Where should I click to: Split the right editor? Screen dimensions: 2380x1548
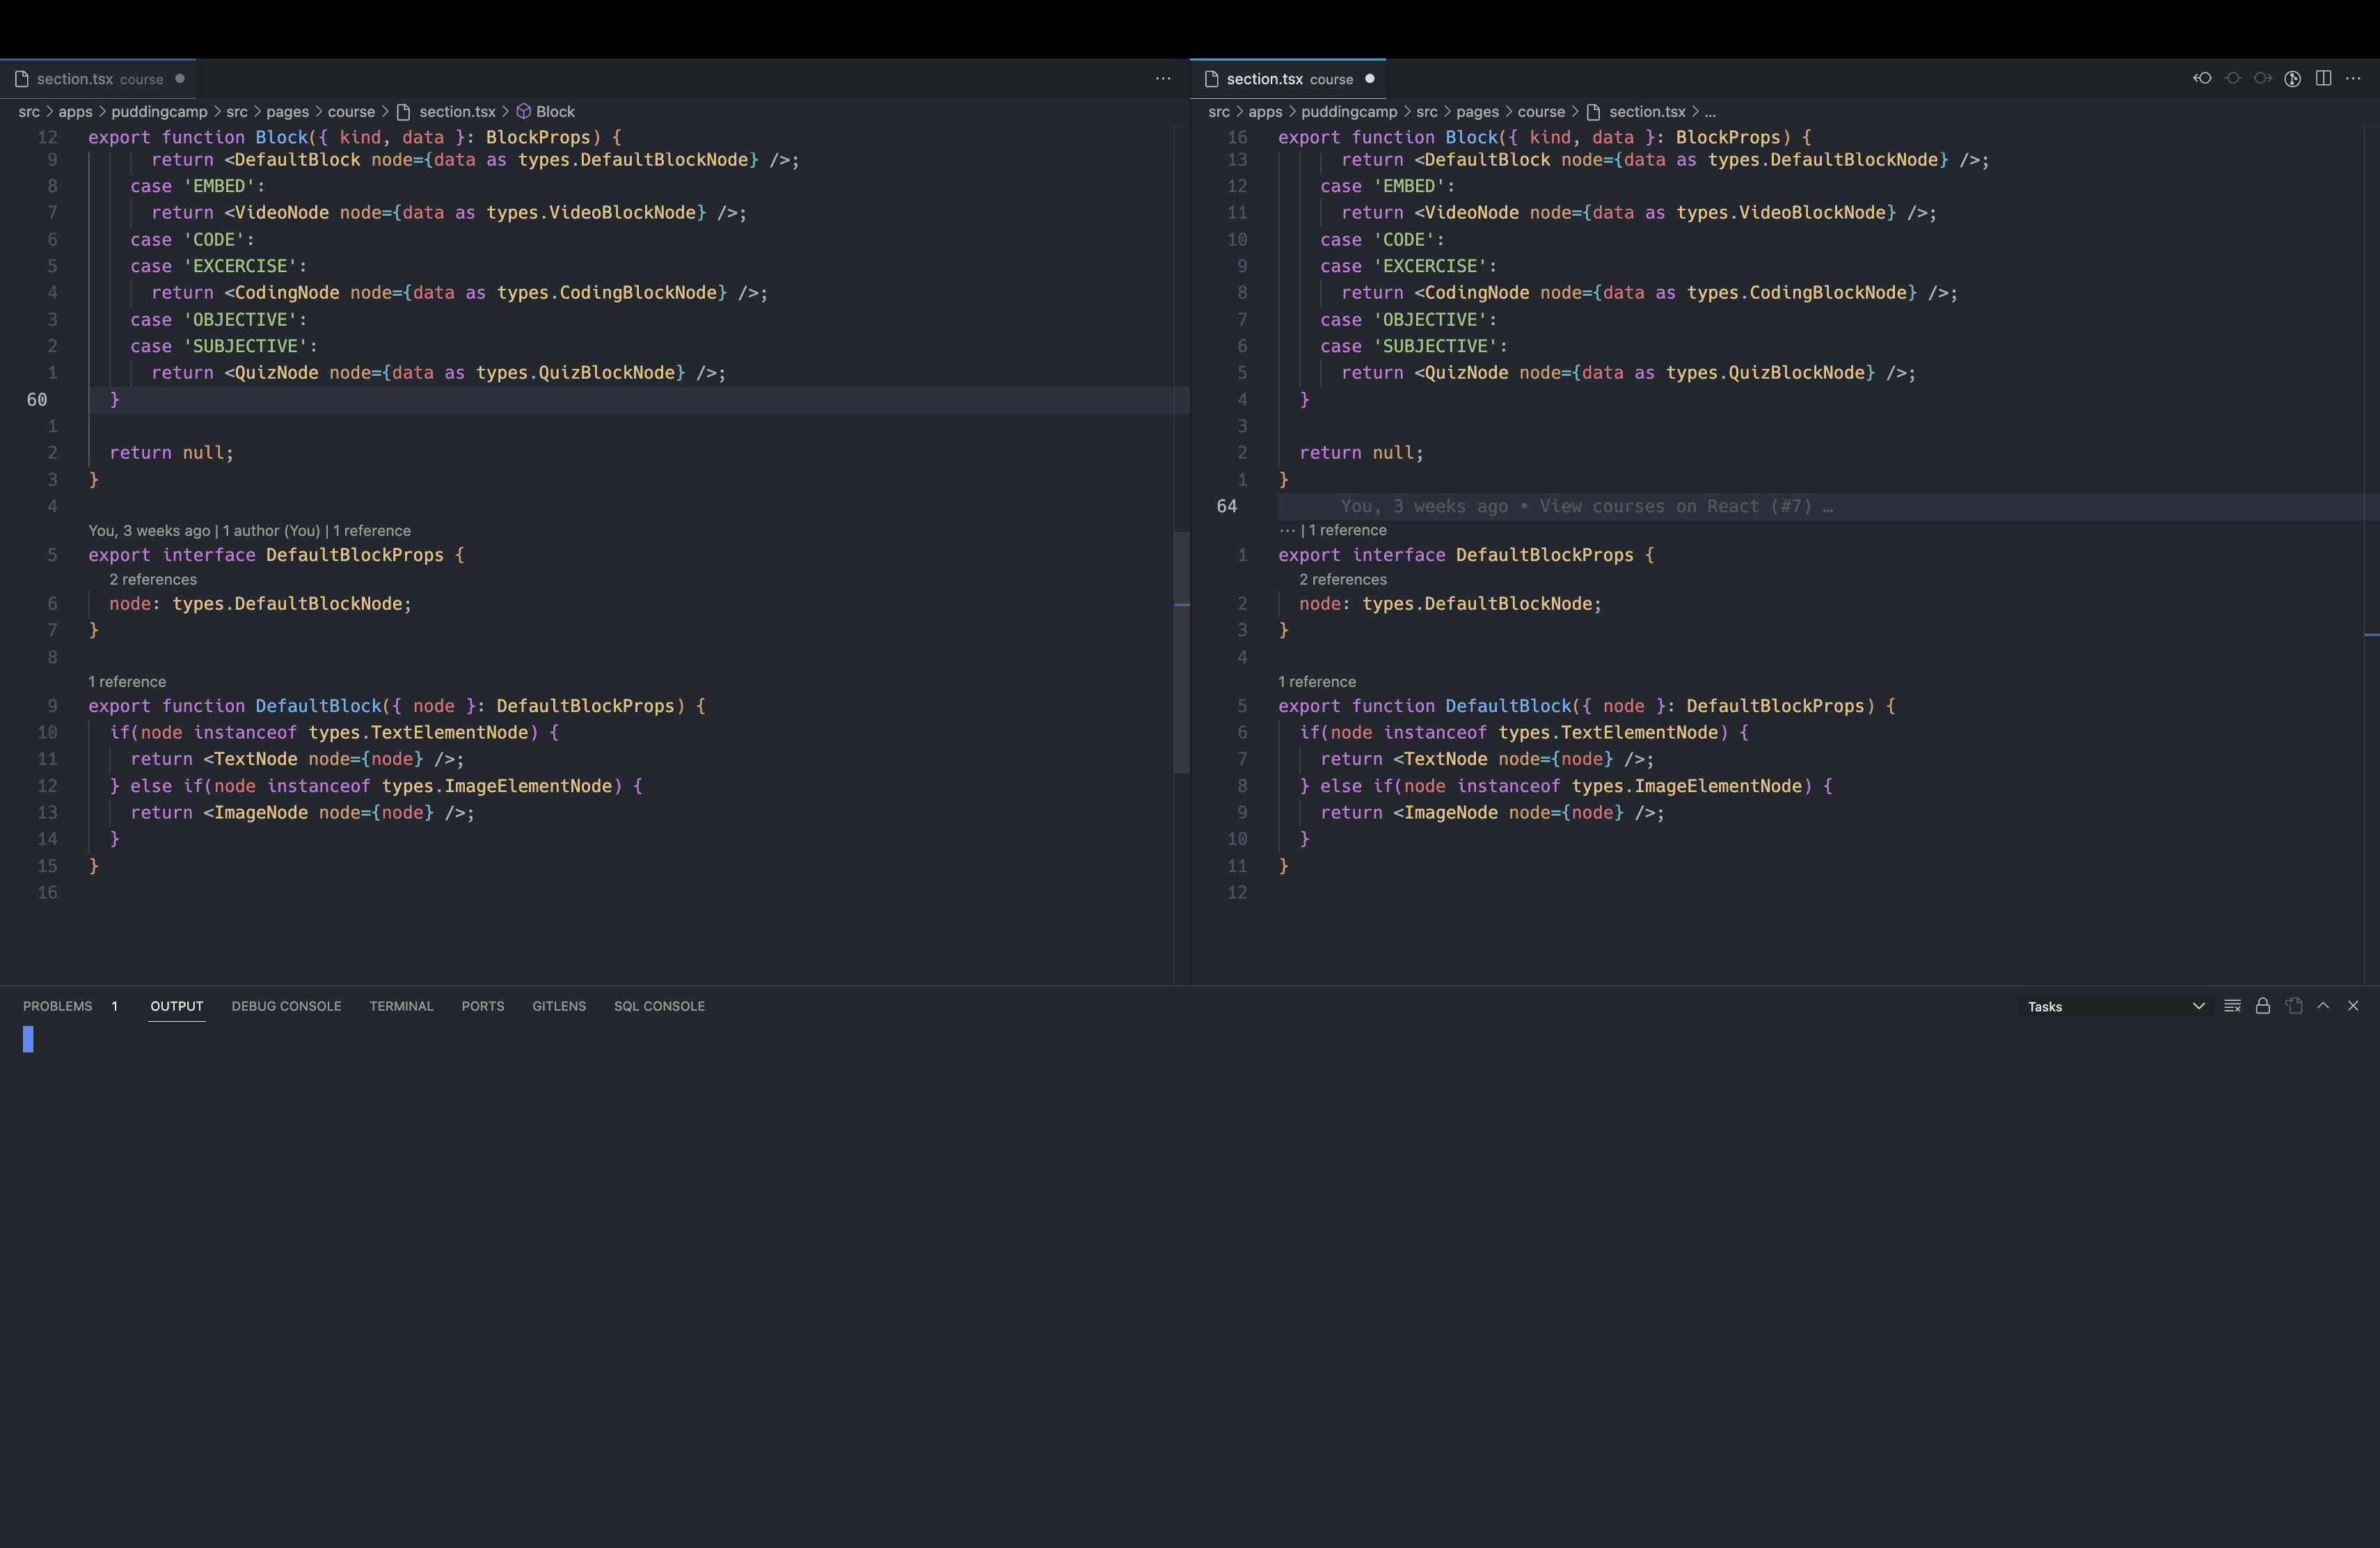click(x=2323, y=79)
